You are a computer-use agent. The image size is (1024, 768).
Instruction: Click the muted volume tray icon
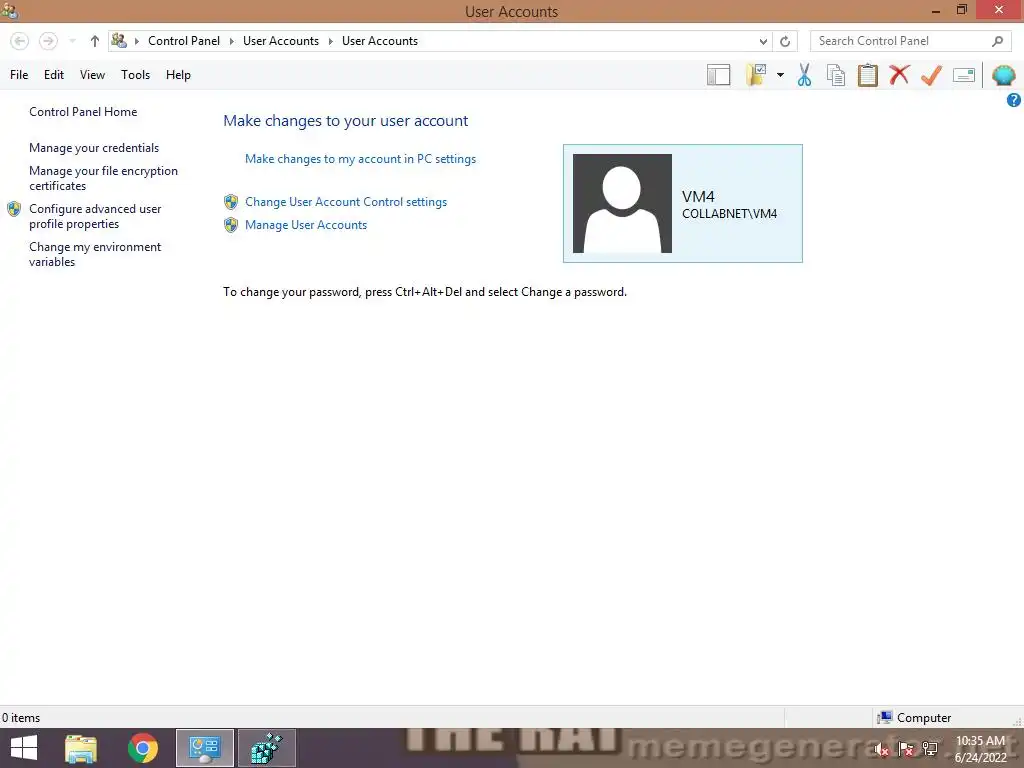click(x=882, y=750)
